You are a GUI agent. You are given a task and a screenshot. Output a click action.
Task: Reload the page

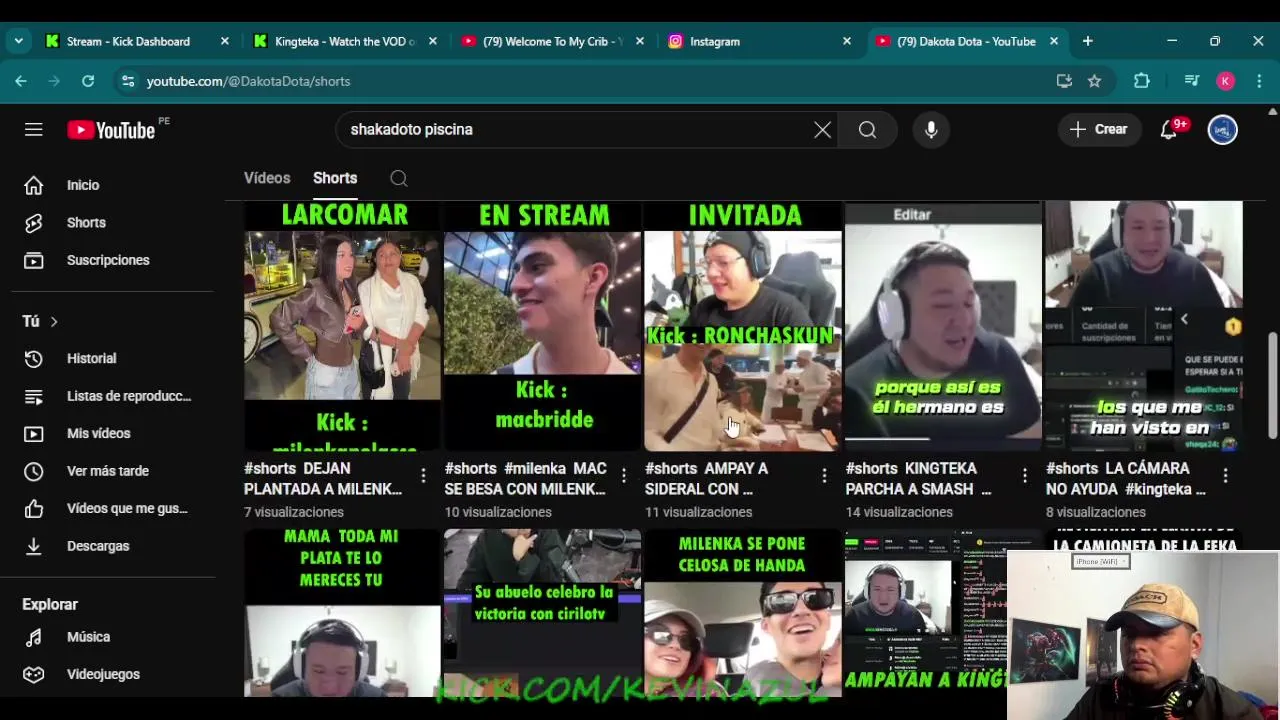(88, 81)
